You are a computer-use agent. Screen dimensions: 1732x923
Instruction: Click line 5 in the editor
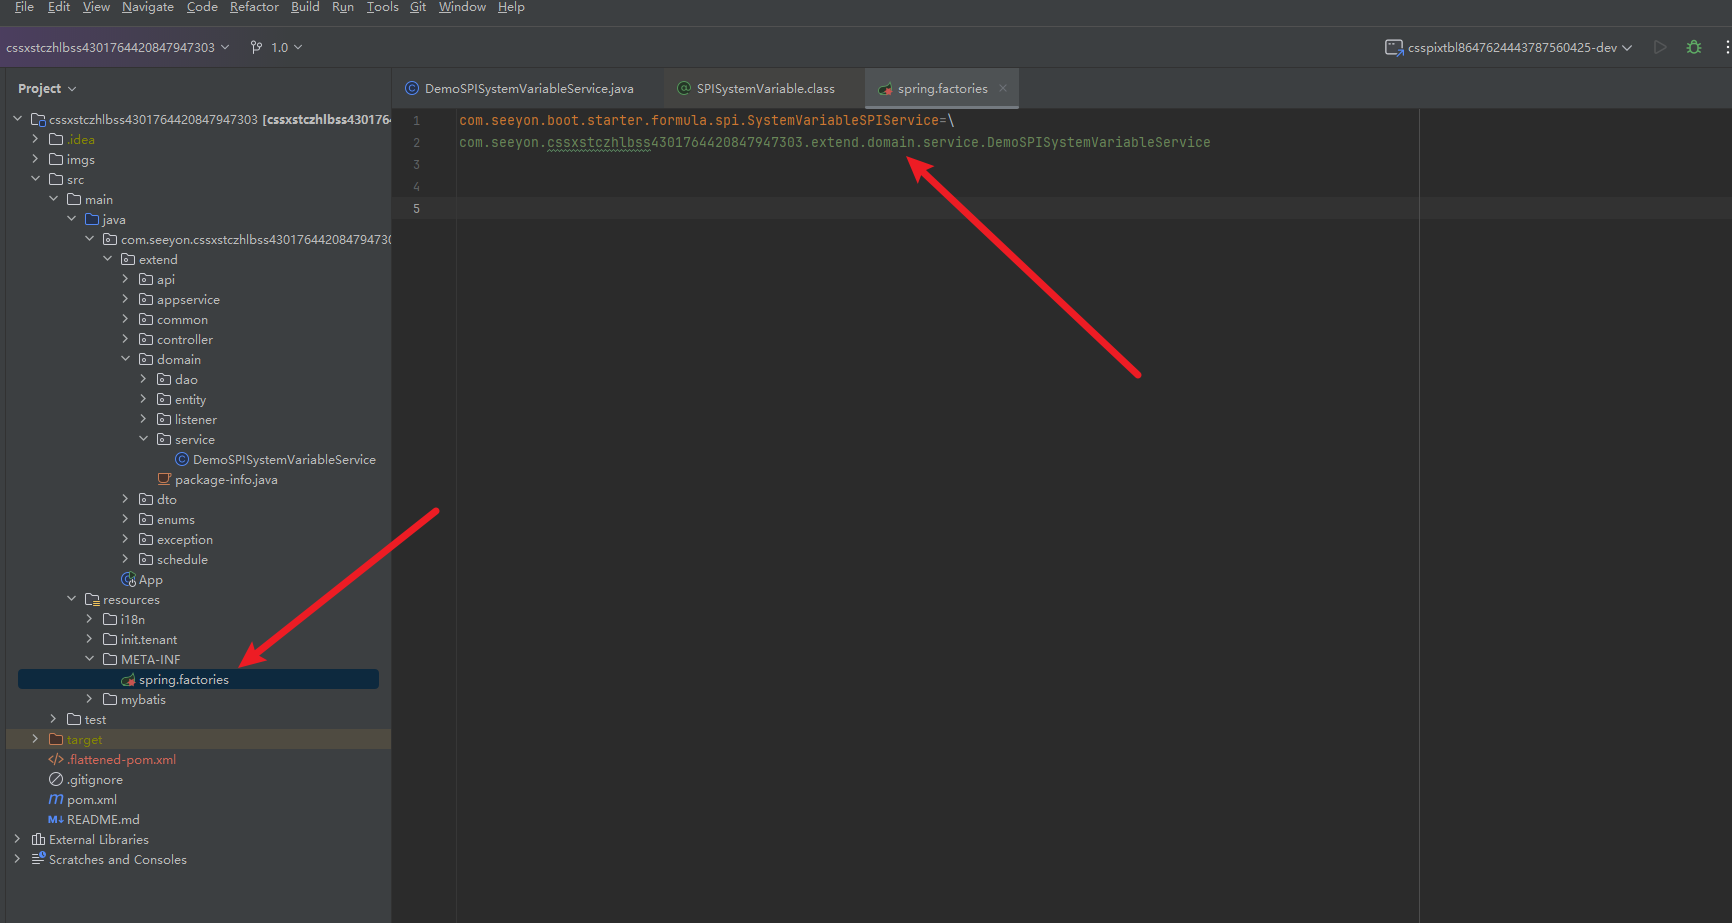tap(800, 209)
